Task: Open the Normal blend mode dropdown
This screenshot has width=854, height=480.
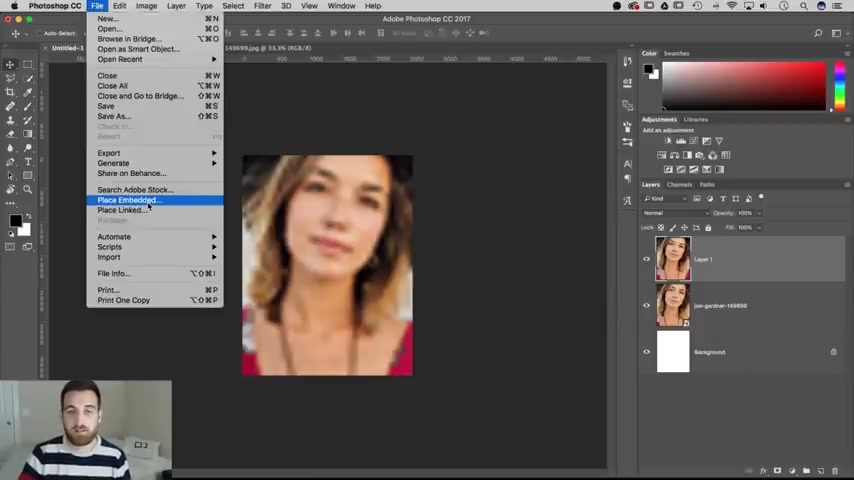Action: coord(676,213)
